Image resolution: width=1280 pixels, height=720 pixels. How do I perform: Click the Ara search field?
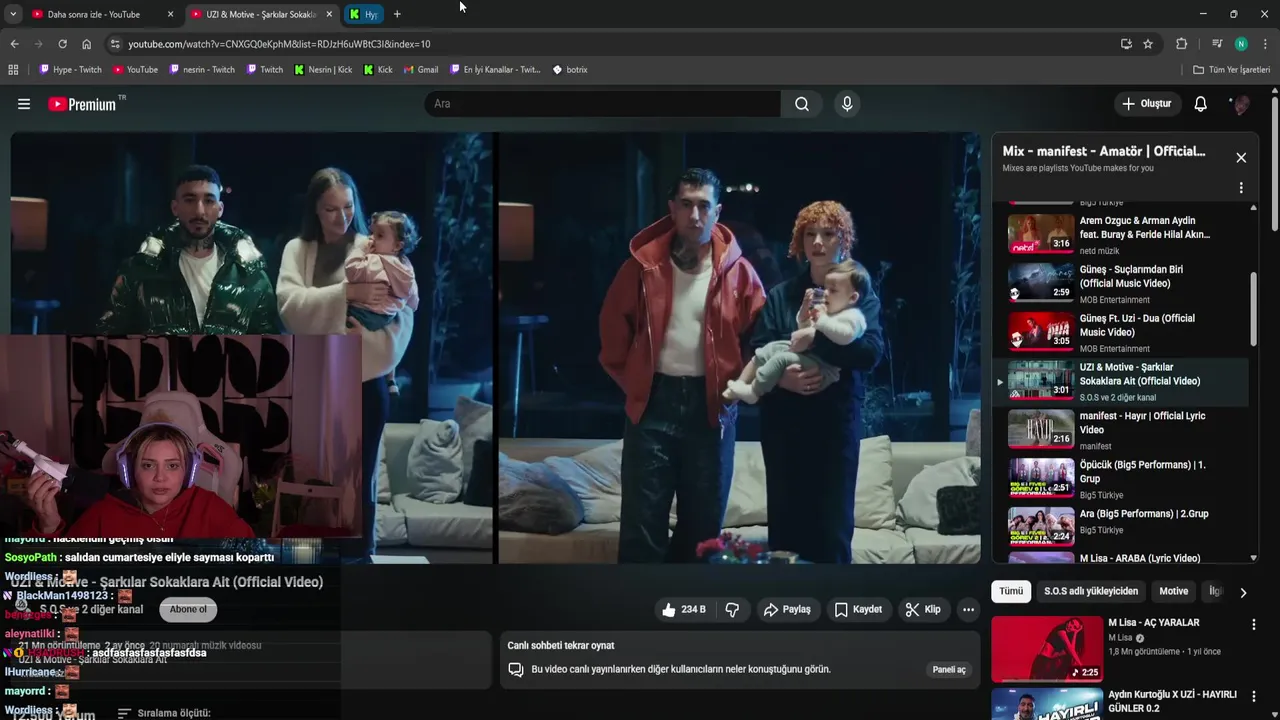tap(603, 104)
